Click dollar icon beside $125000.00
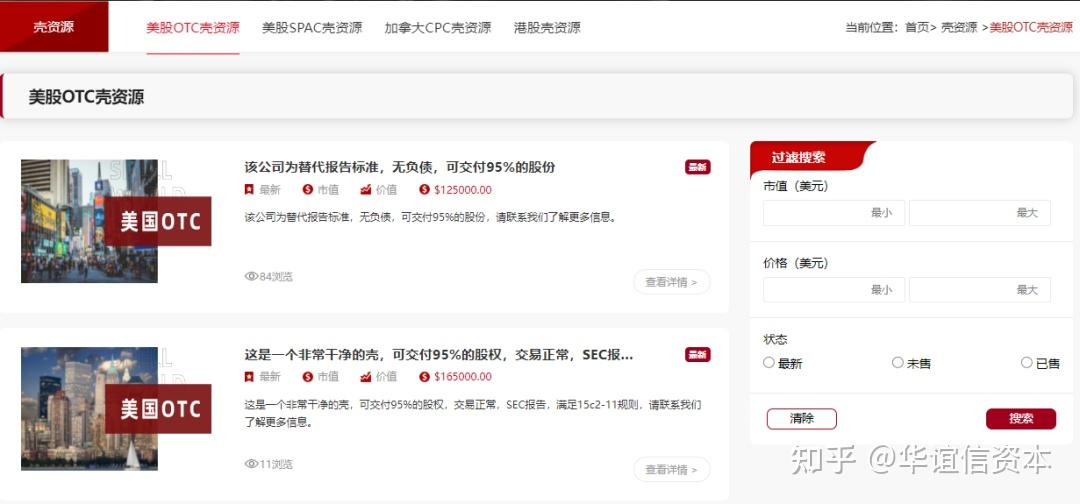Screen dimensions: 1080x504 [425, 190]
